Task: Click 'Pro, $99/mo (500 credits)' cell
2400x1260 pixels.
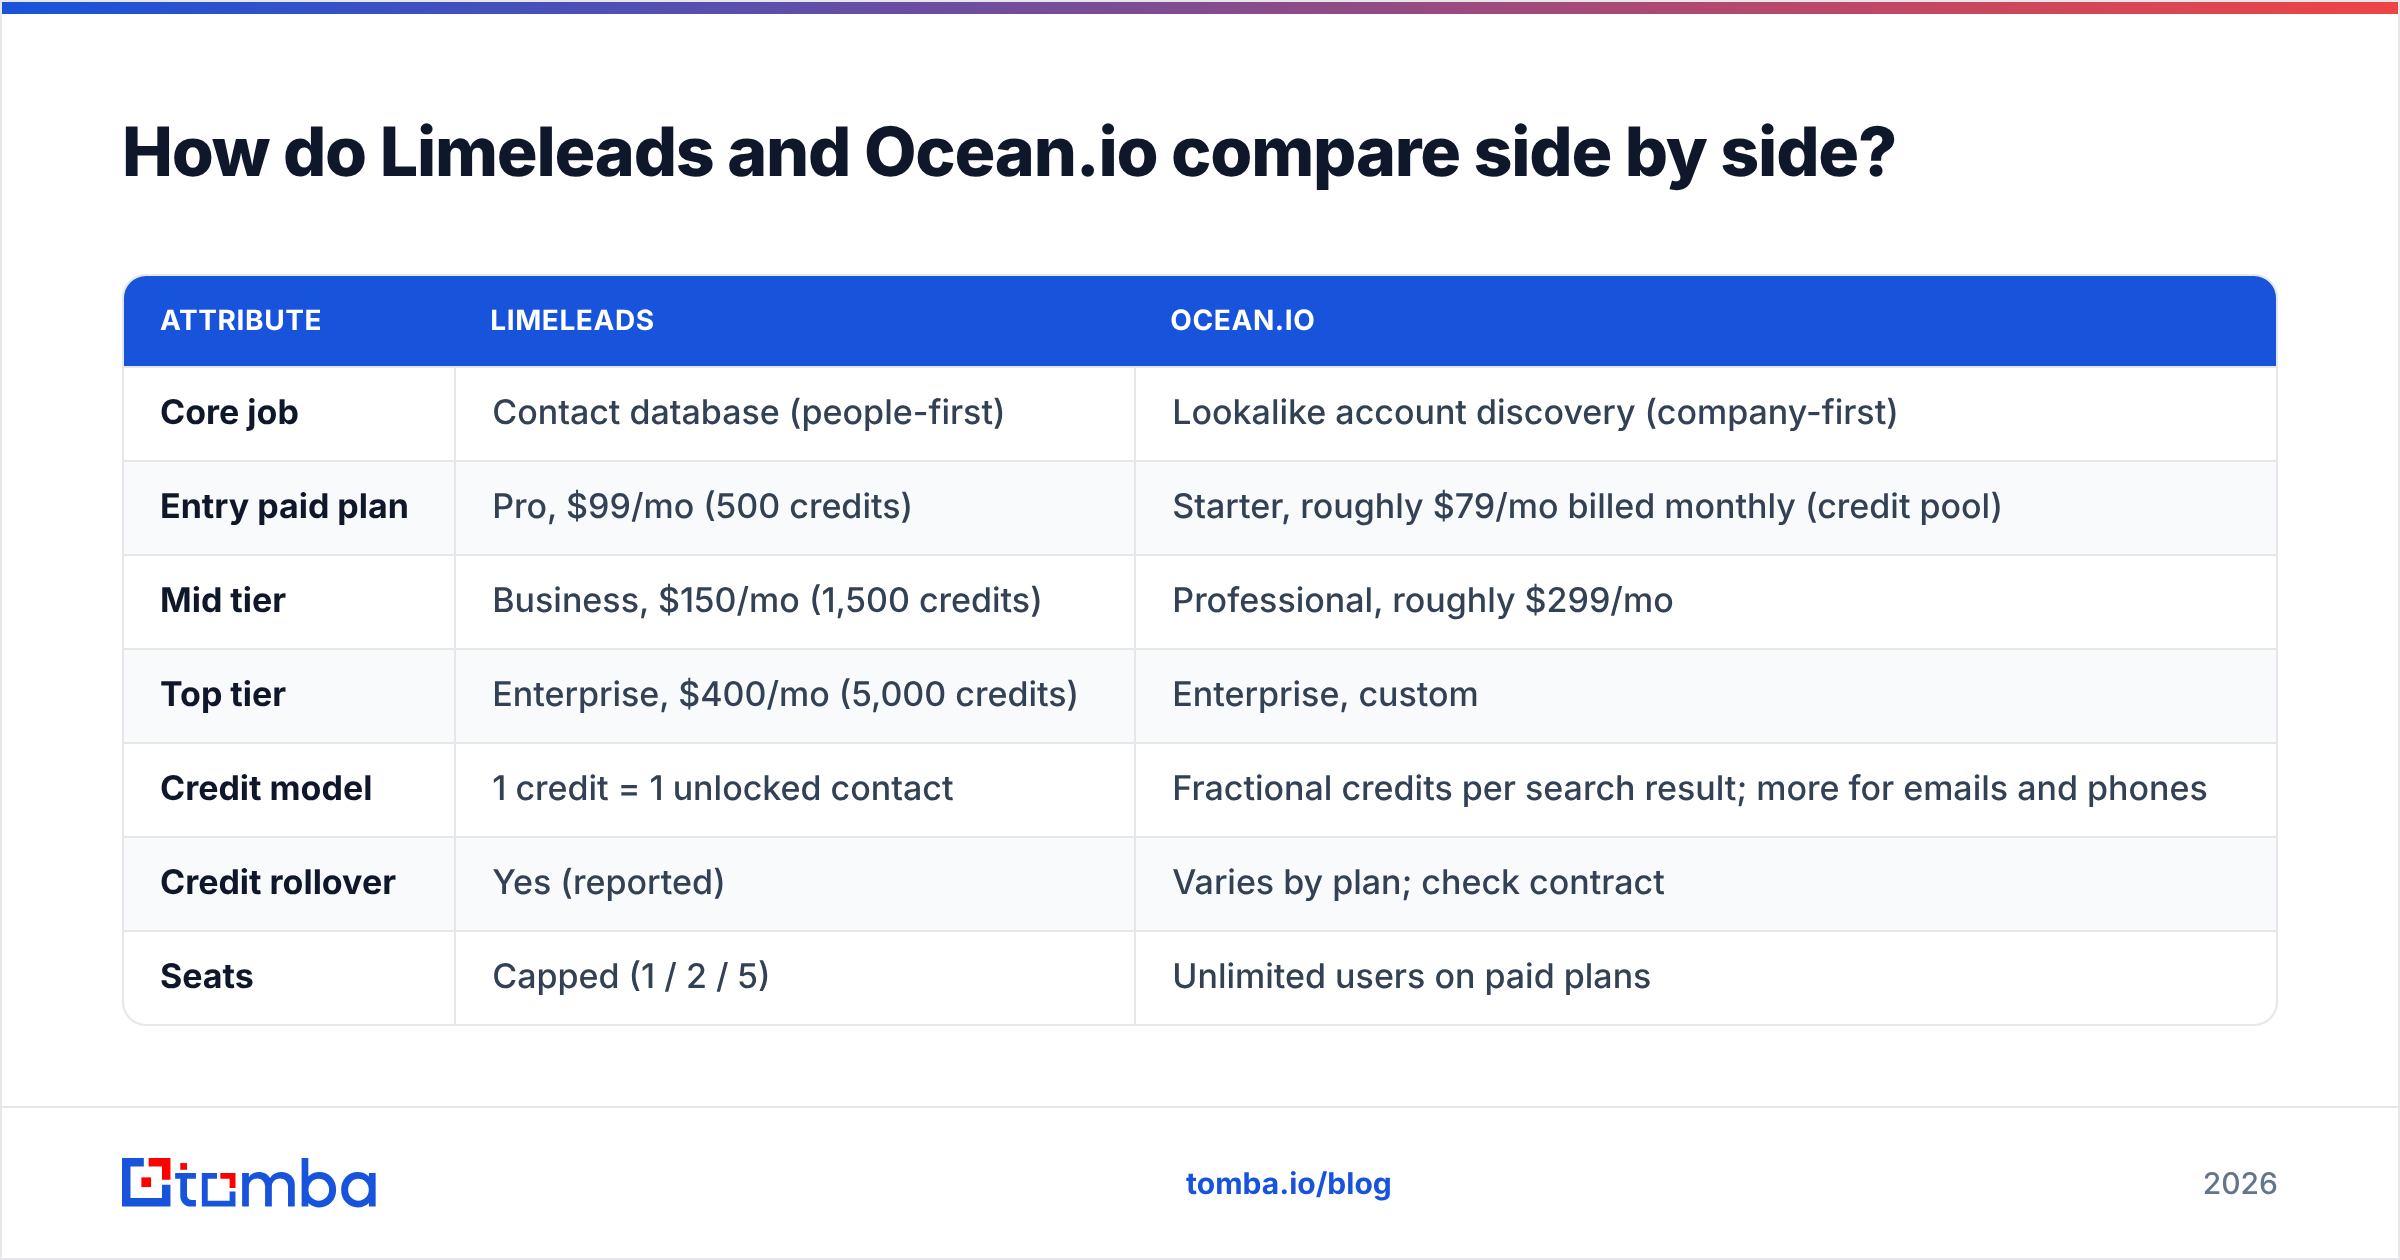Action: click(x=702, y=507)
